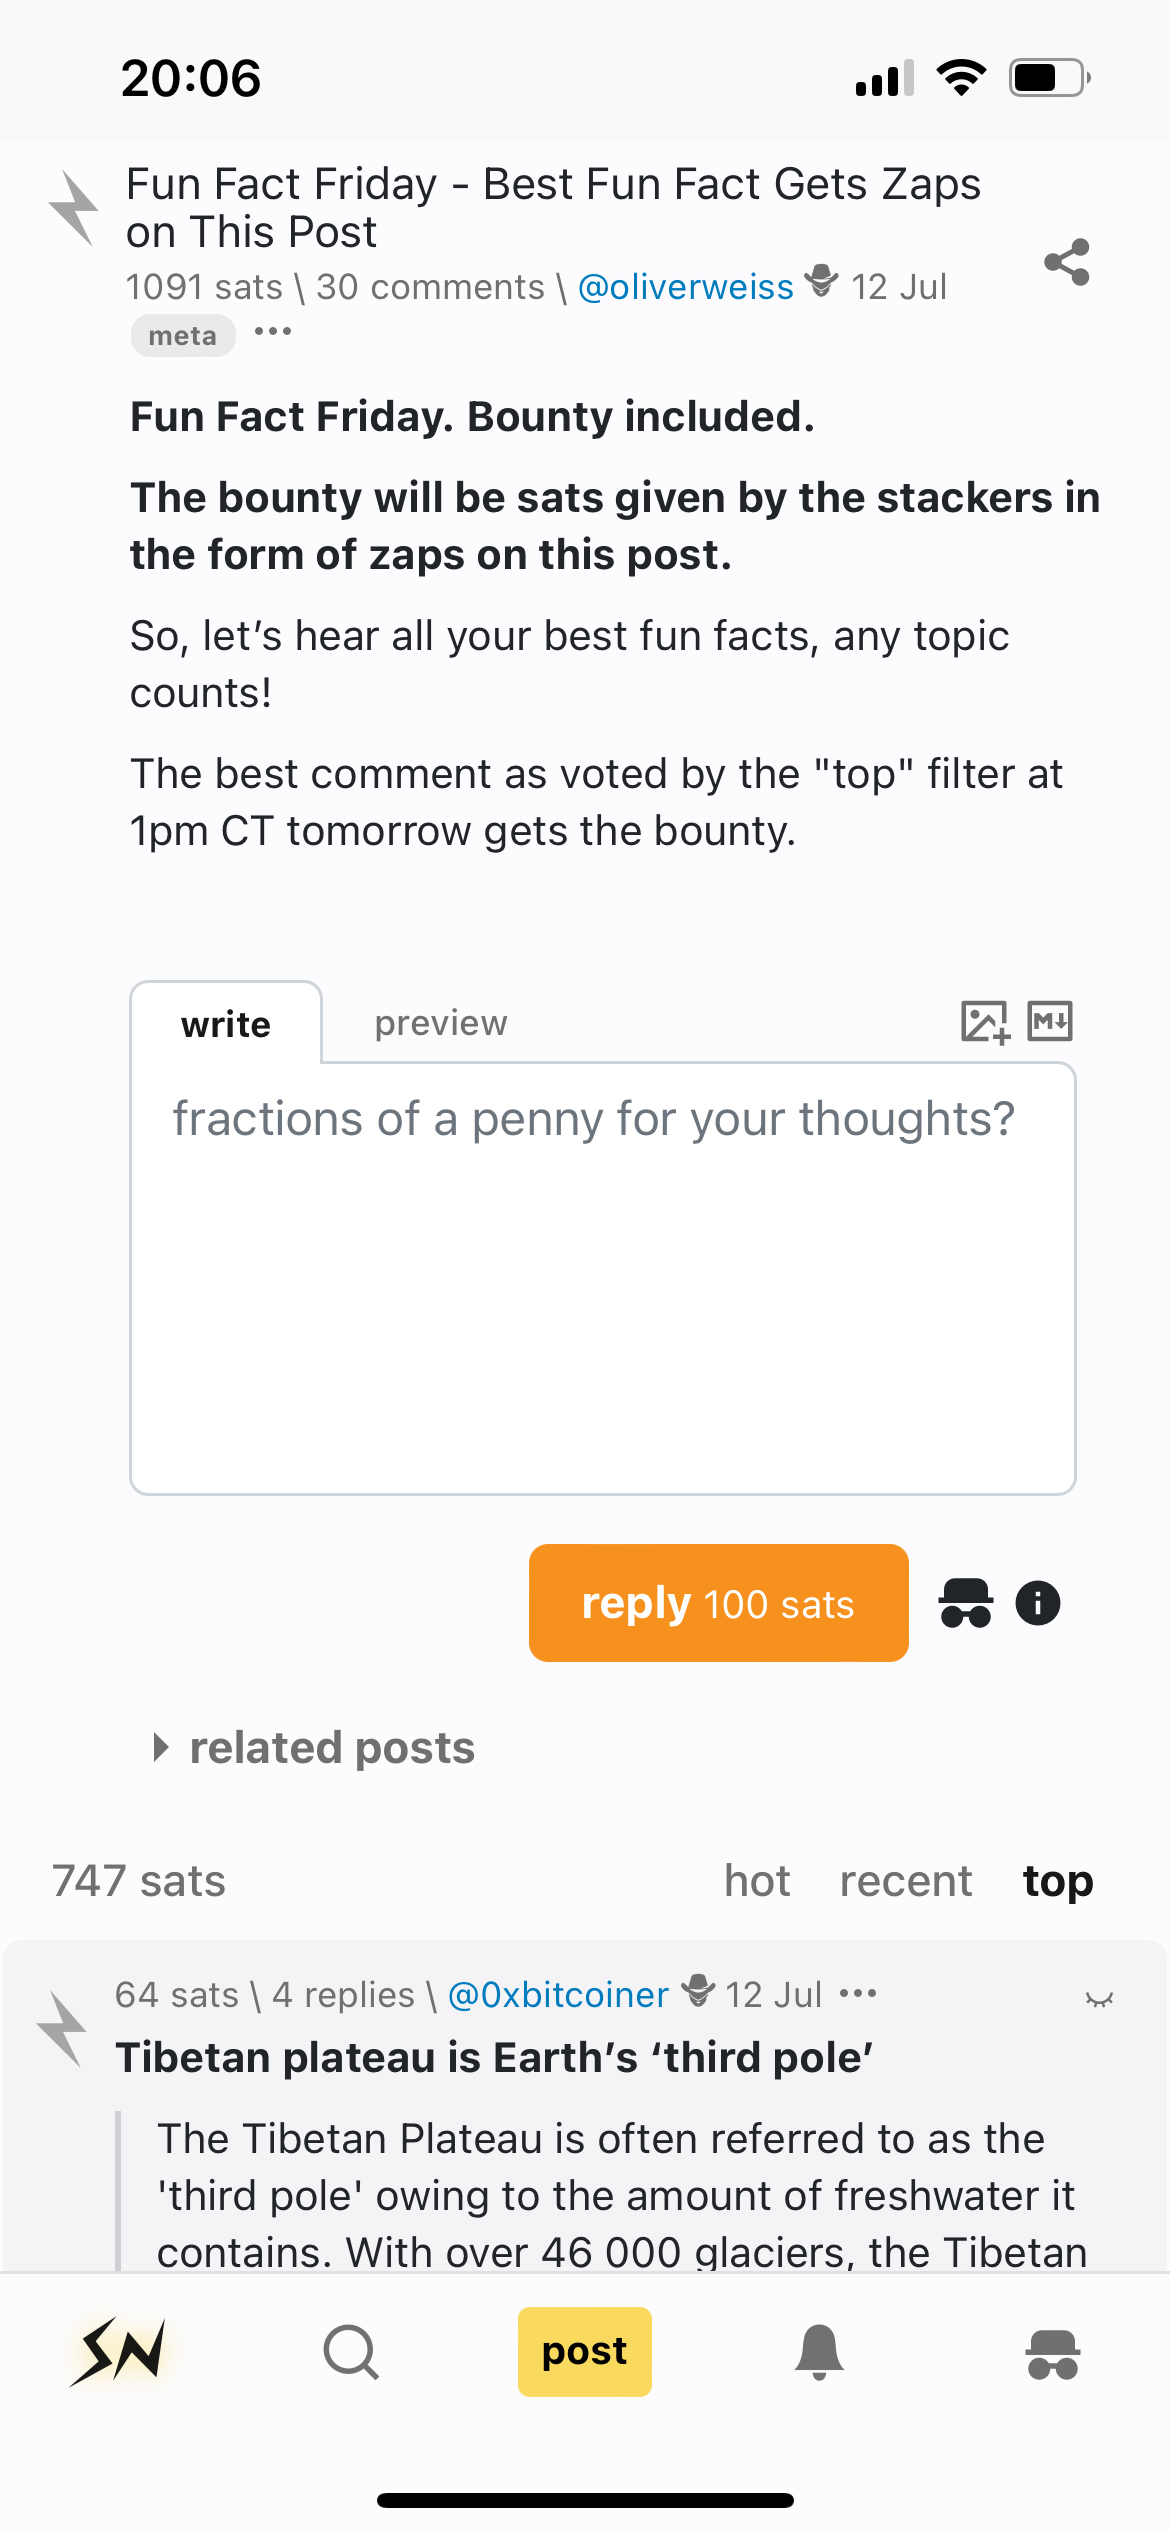Viewport: 1170px width, 2532px height.
Task: Open notifications bell
Action: tap(819, 2351)
